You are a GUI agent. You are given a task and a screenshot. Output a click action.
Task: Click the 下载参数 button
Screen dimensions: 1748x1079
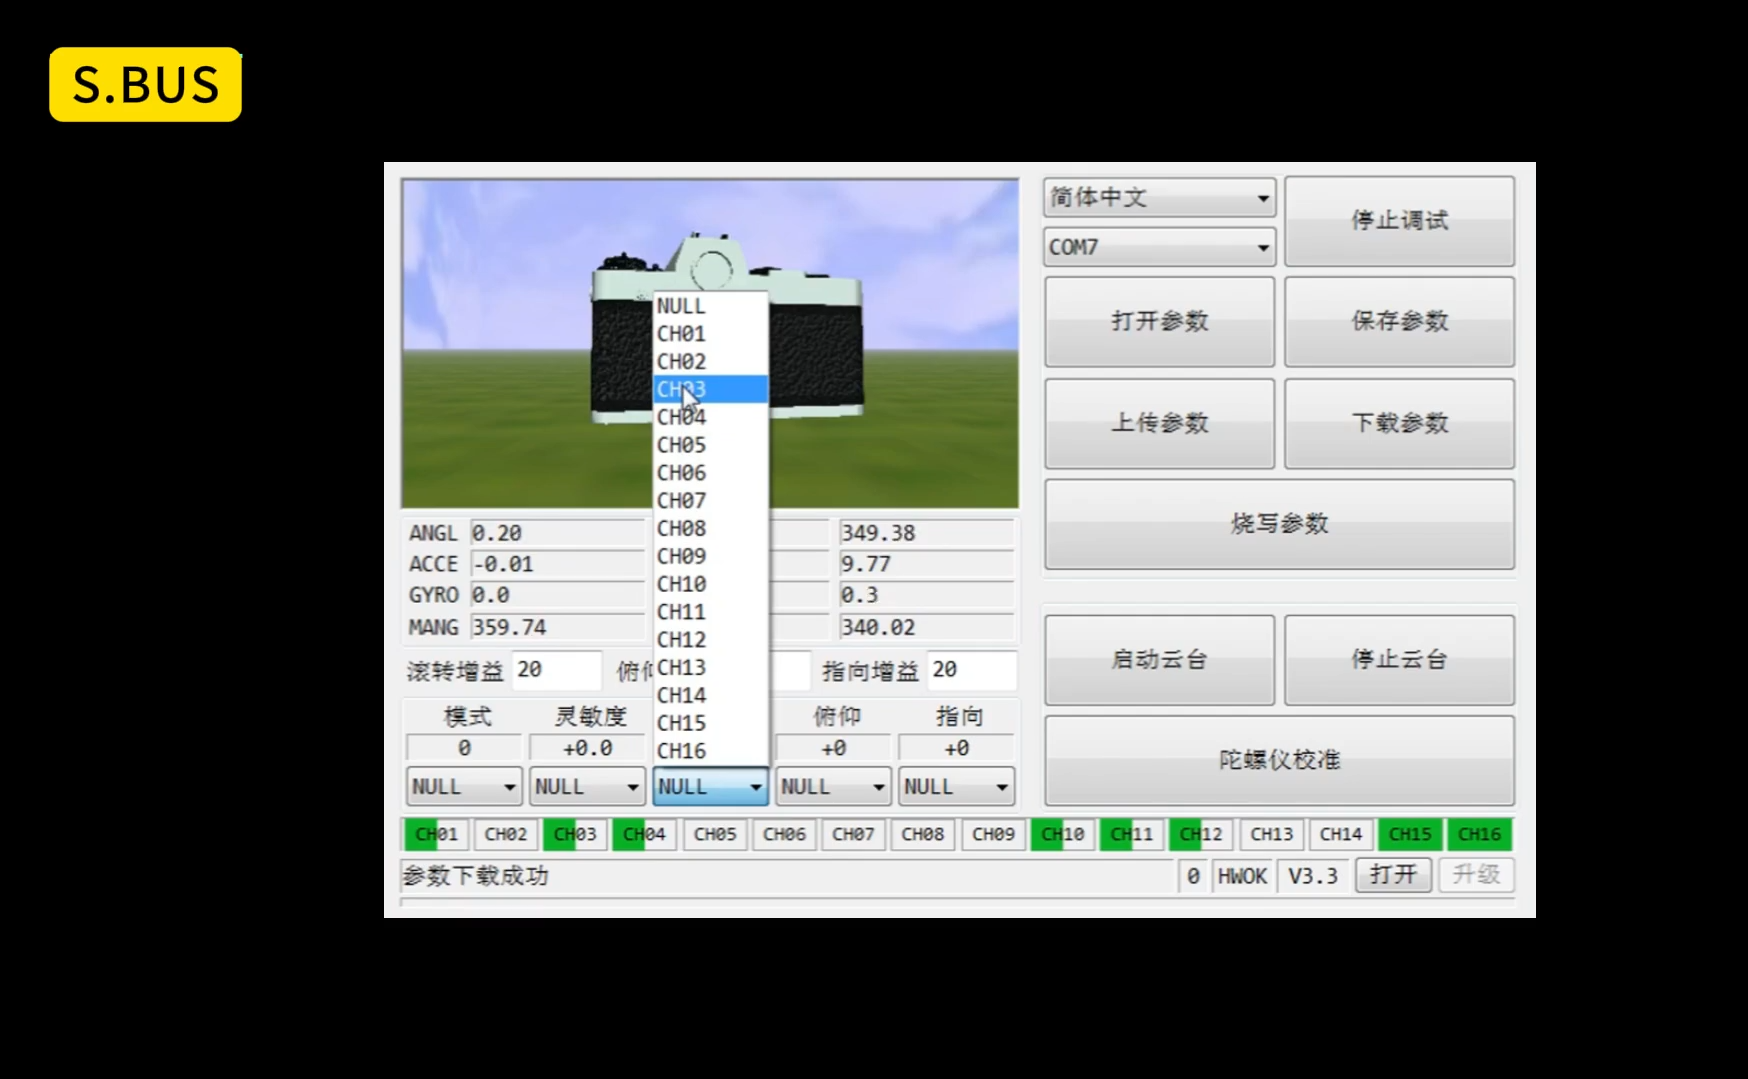(1399, 424)
